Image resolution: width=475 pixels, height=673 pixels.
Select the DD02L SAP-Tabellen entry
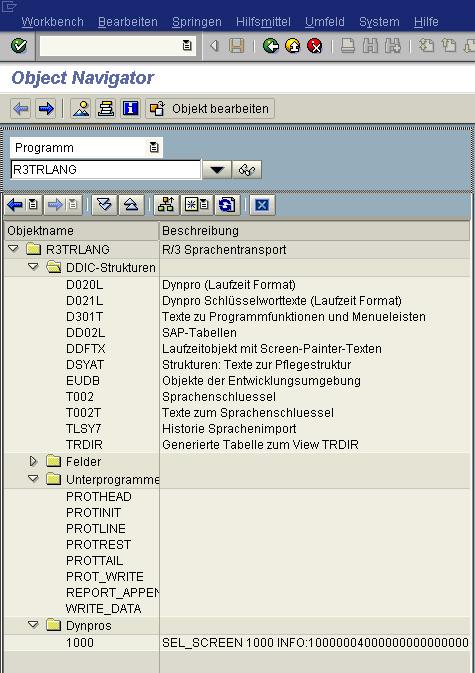click(85, 333)
